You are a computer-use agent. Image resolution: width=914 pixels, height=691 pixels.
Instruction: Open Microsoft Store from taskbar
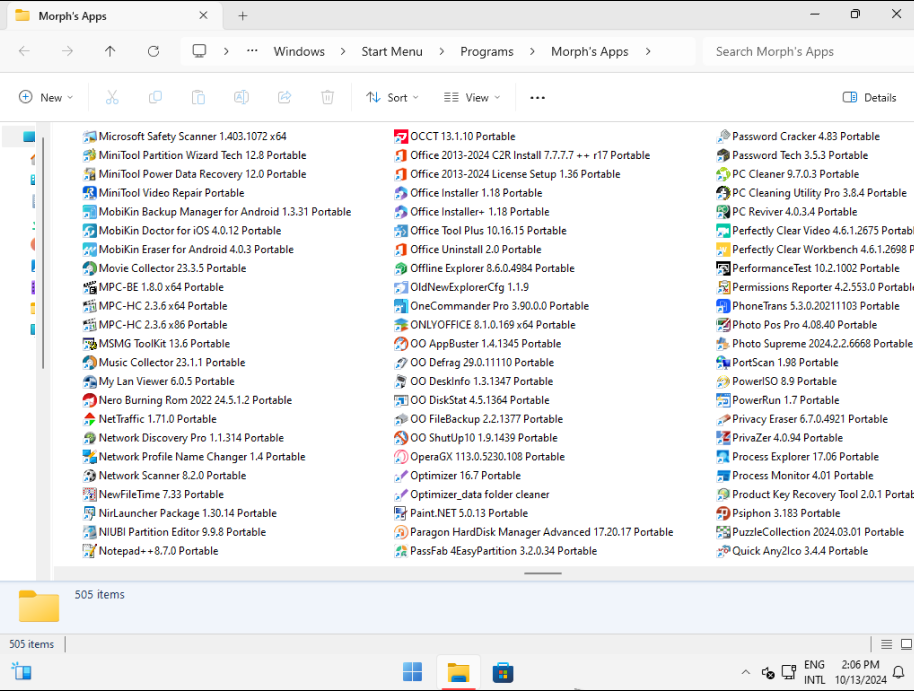click(x=503, y=672)
